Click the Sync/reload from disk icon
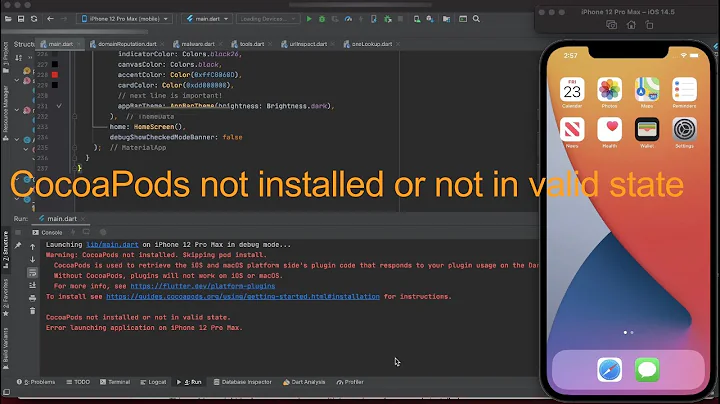This screenshot has width=720, height=404. 34,19
